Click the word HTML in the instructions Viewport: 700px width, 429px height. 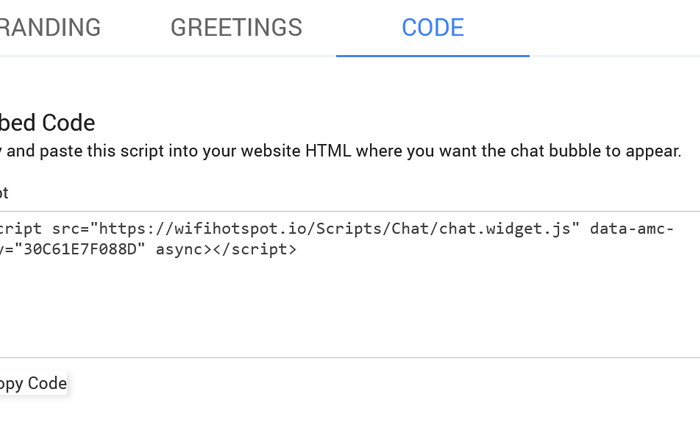332,152
